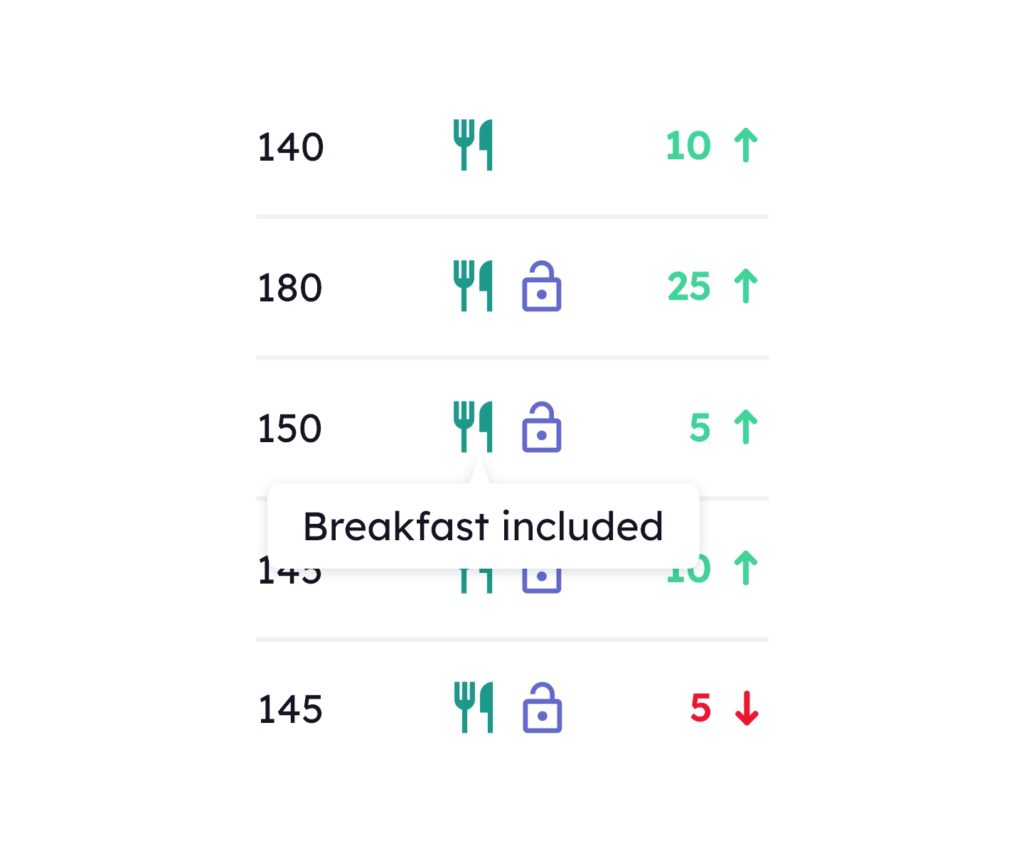Screen dimensions: 1024x853
Task: Click the green change value 10 in top row
Action: tap(688, 146)
